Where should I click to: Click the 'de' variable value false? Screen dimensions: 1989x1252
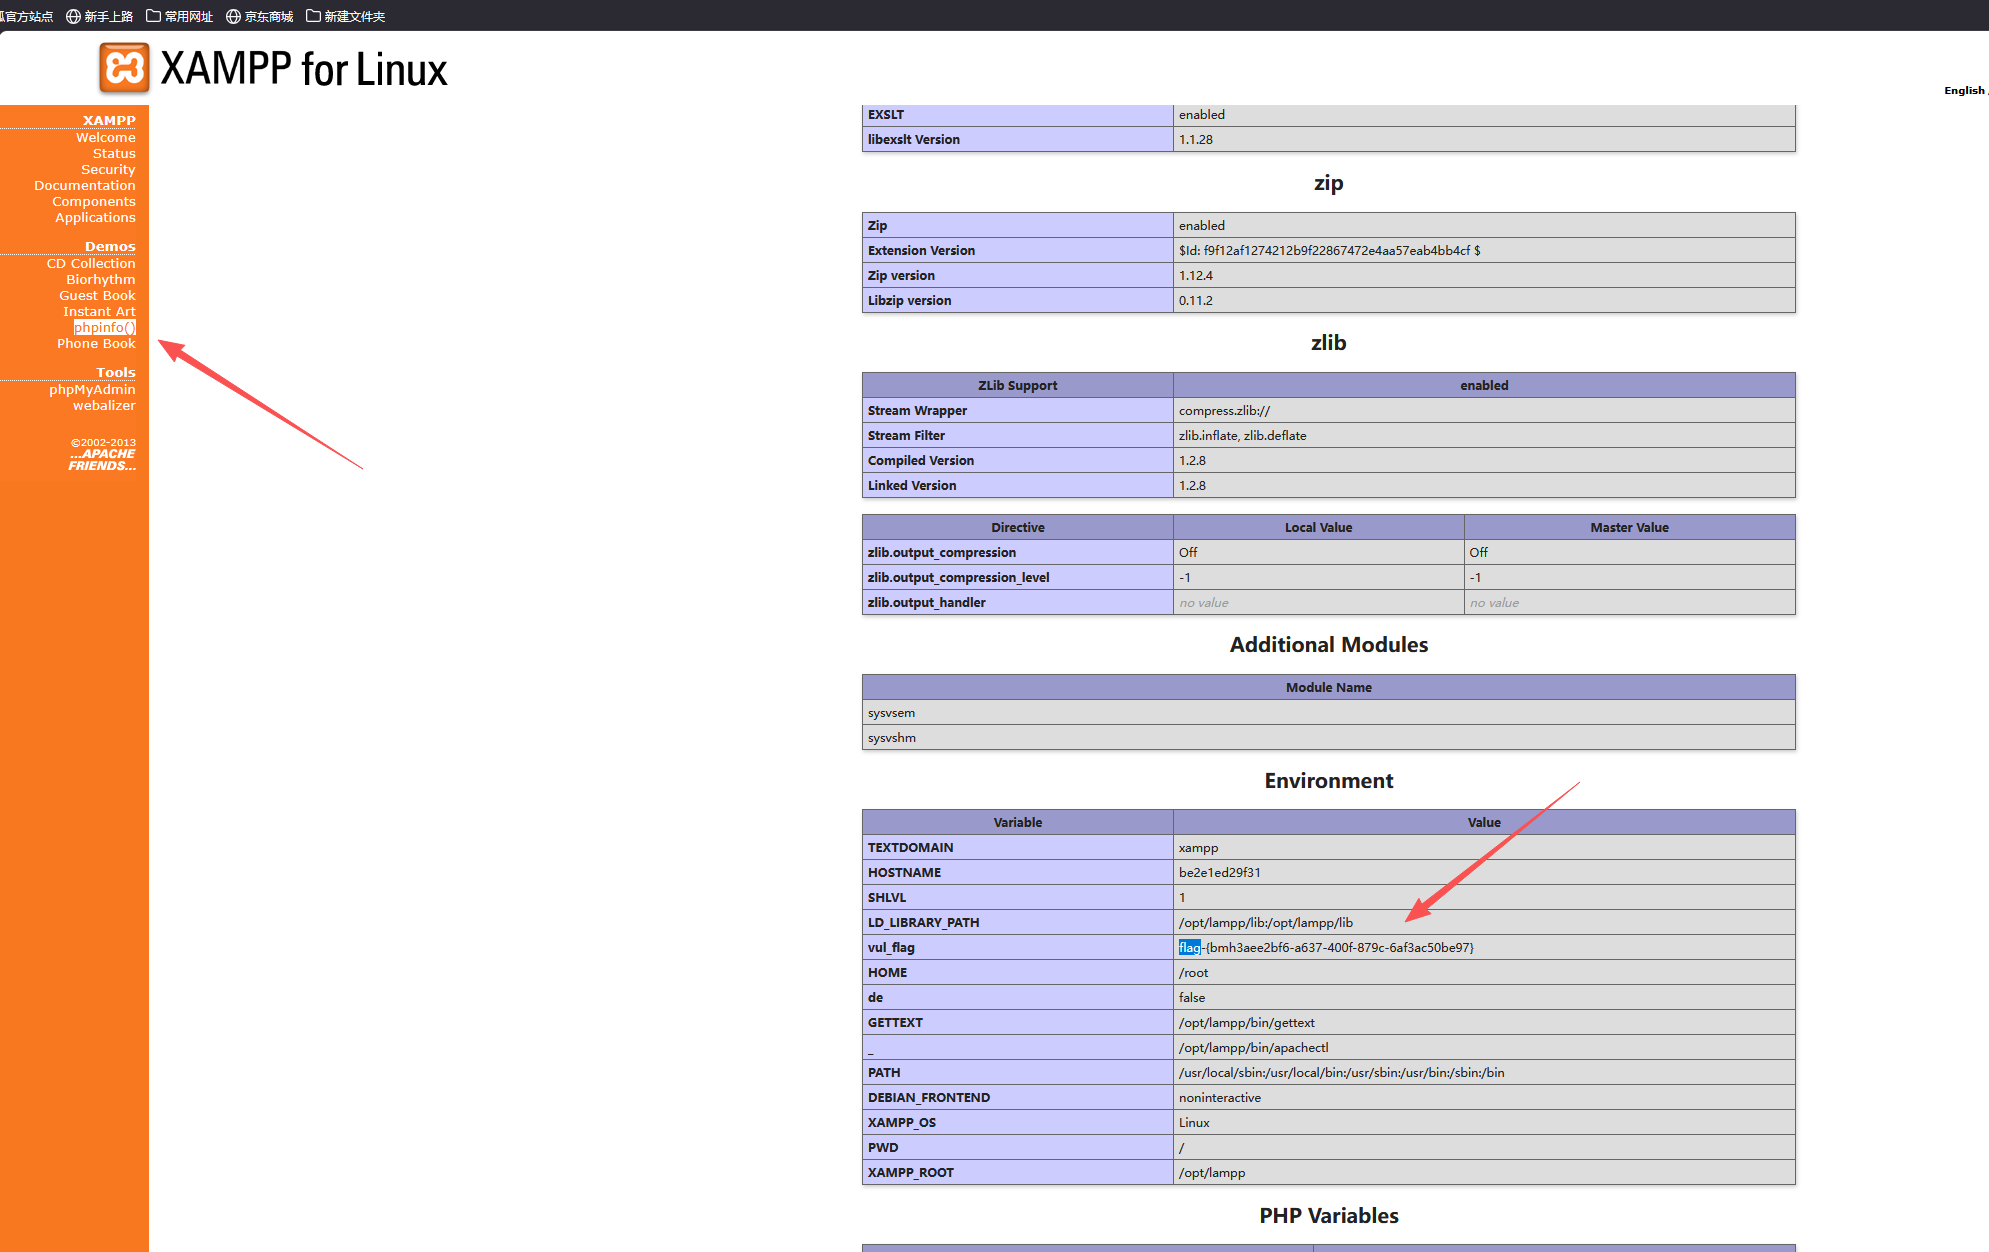[1192, 997]
